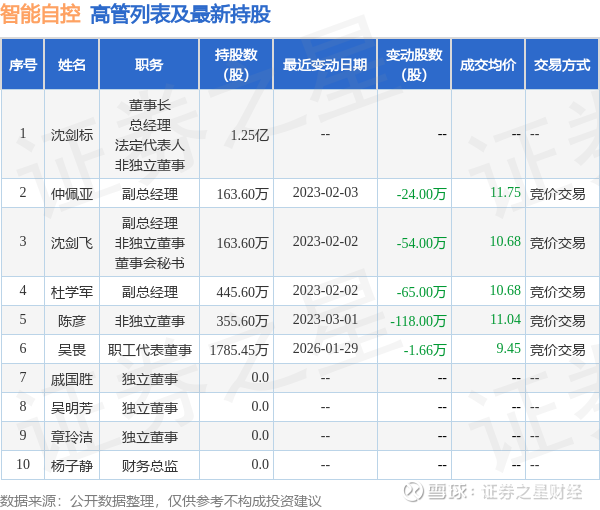
Task: Click 董事会秘书 position text
Action: 150,263
